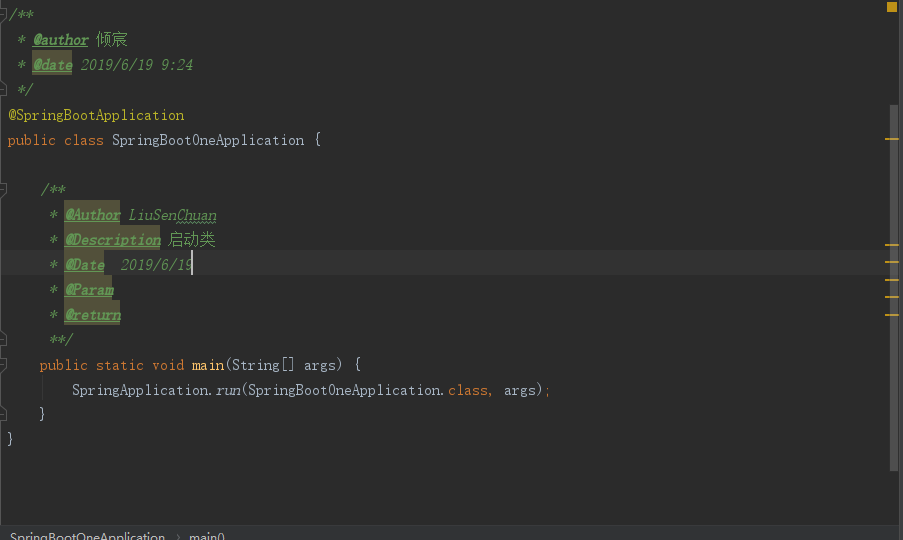
Task: Click the italic run method call
Action: [228, 390]
